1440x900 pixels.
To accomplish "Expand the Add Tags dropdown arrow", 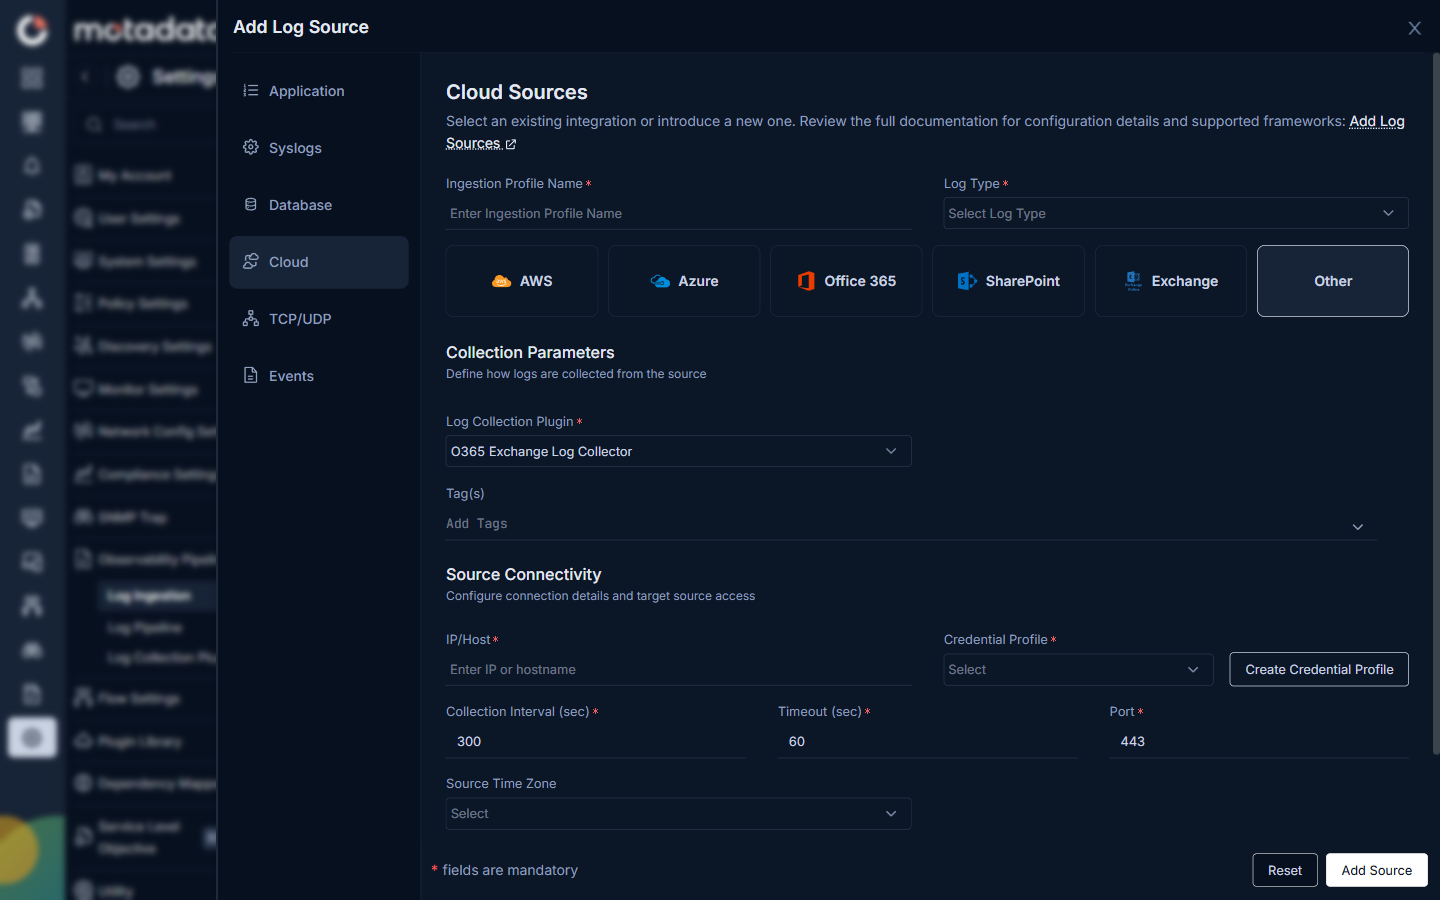I will point(1358,527).
